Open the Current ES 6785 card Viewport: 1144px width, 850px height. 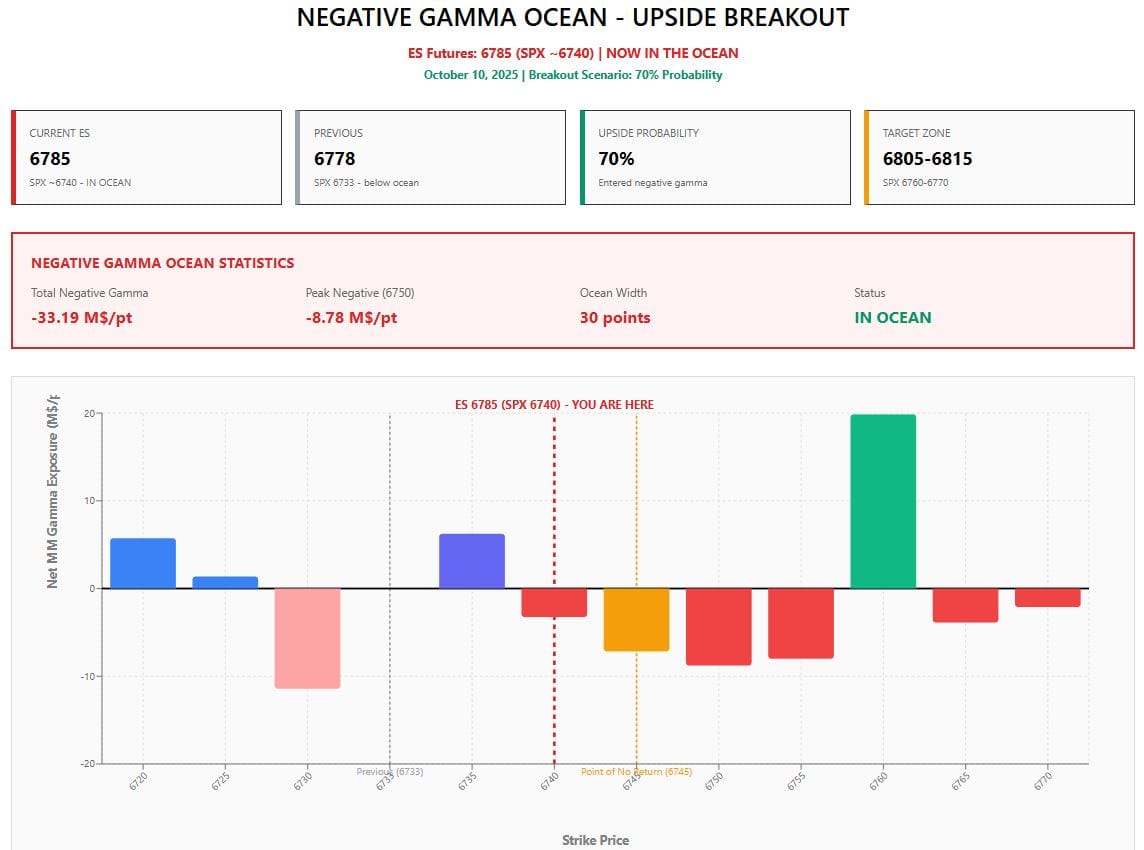(147, 158)
